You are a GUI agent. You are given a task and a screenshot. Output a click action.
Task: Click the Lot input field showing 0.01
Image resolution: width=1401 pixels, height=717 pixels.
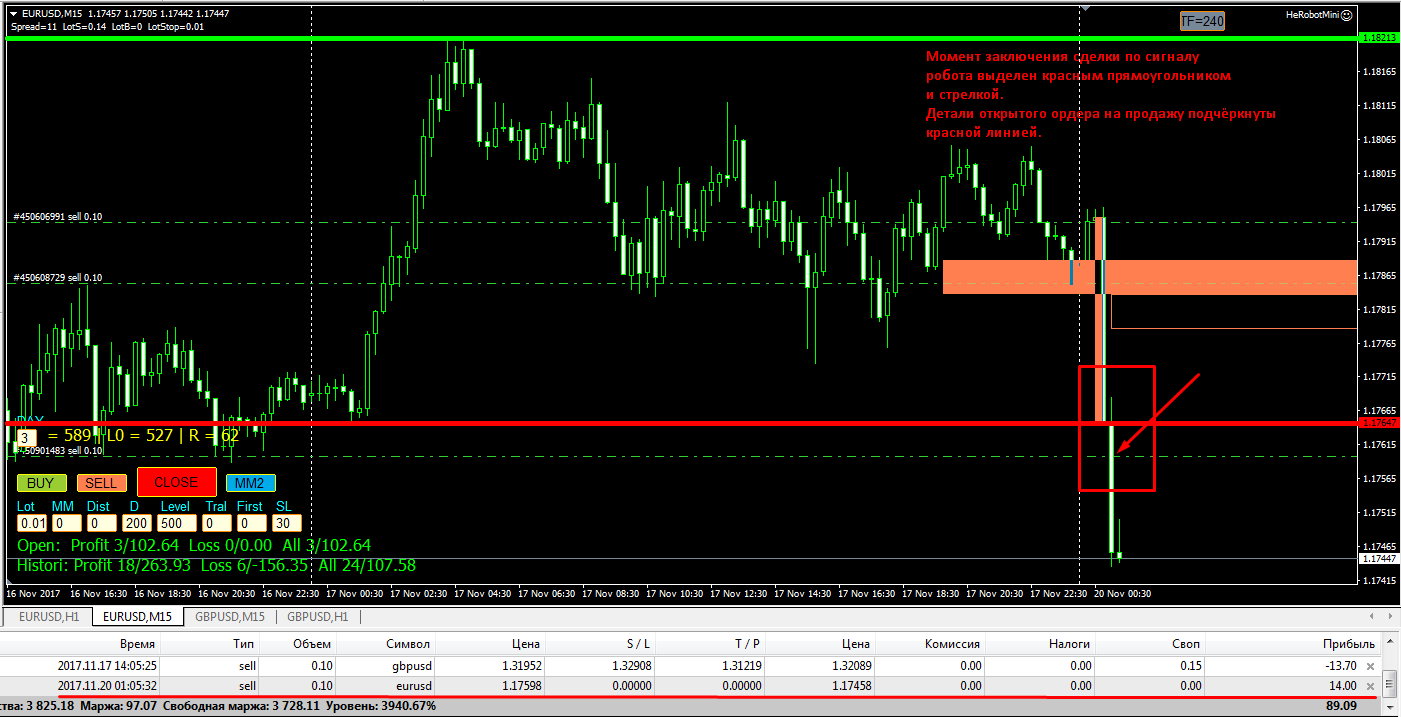(32, 523)
